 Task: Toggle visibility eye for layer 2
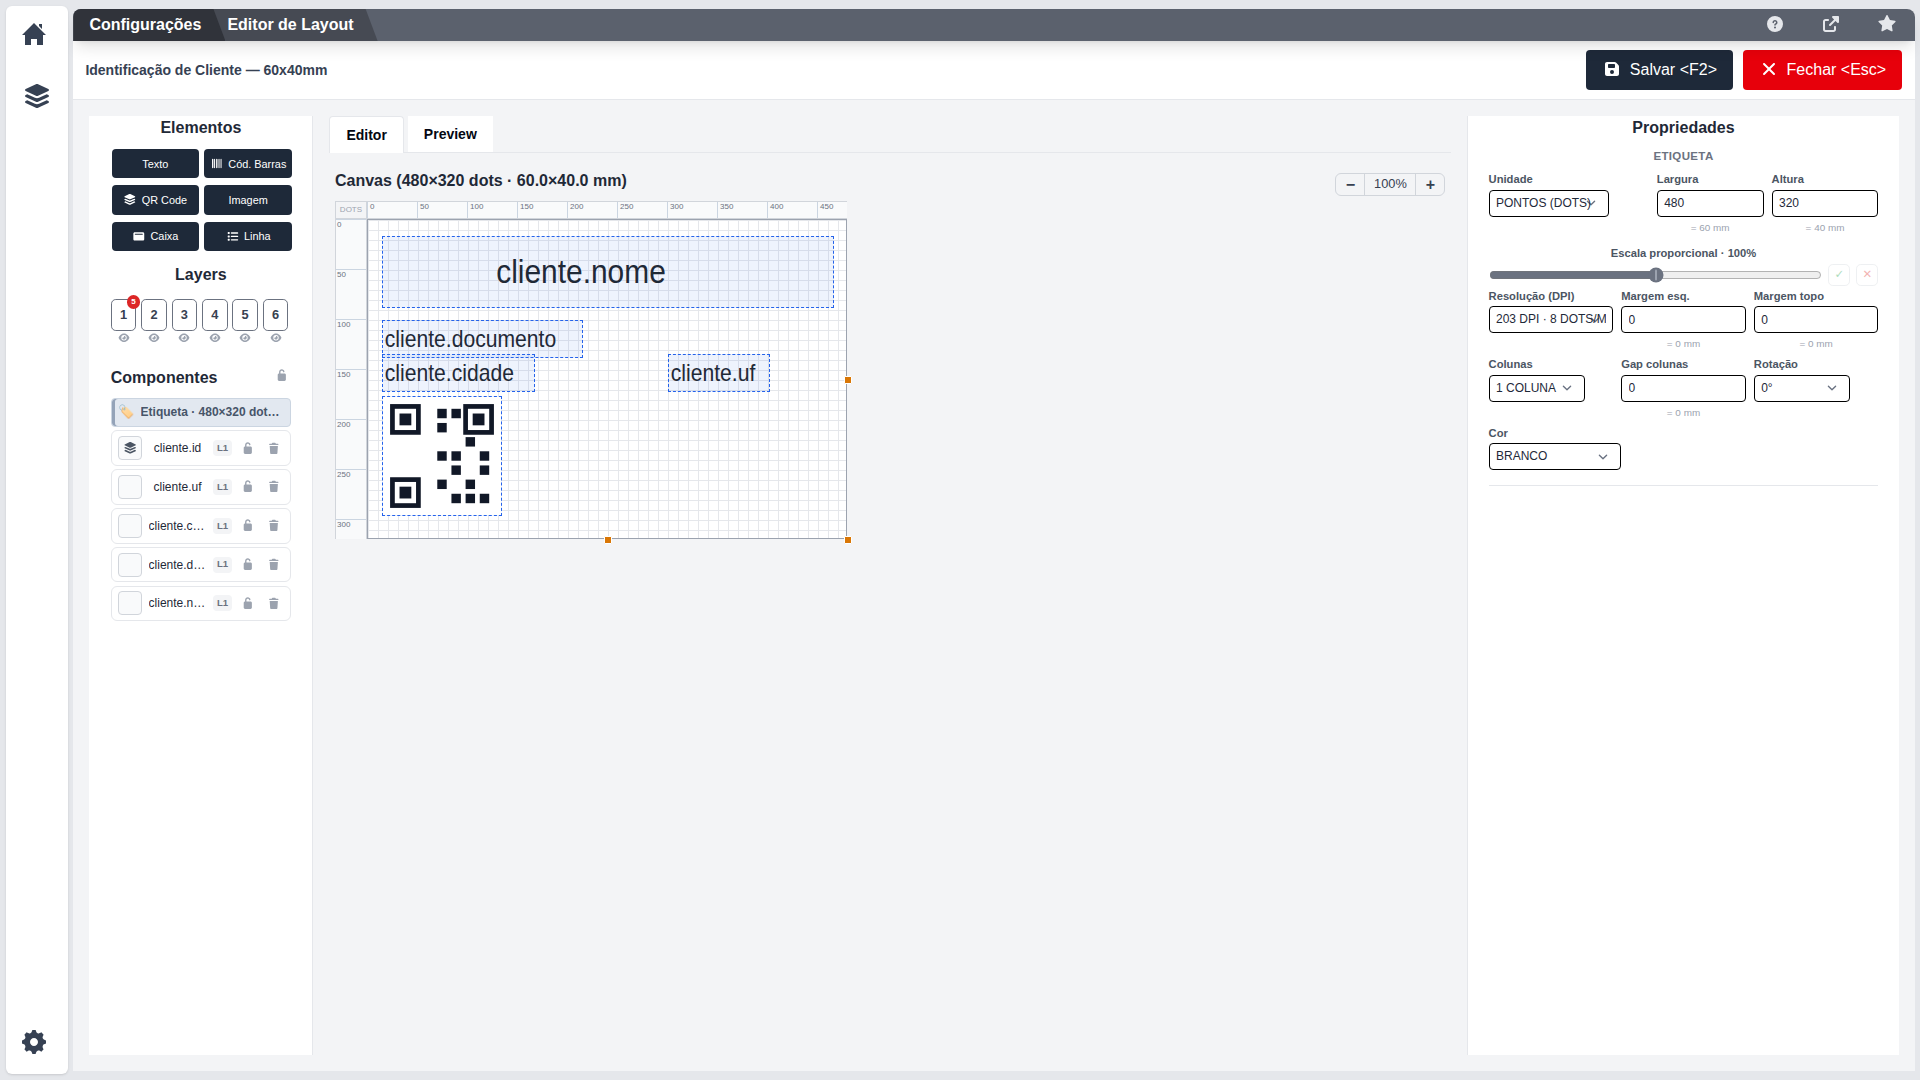[154, 338]
